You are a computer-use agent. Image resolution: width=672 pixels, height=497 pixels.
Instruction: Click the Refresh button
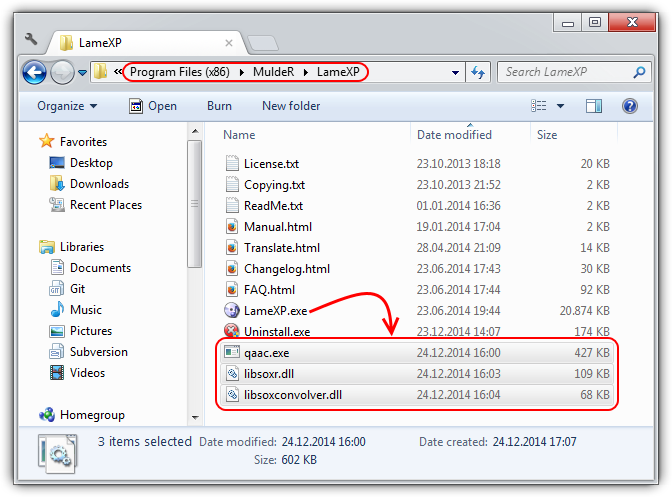click(x=478, y=72)
